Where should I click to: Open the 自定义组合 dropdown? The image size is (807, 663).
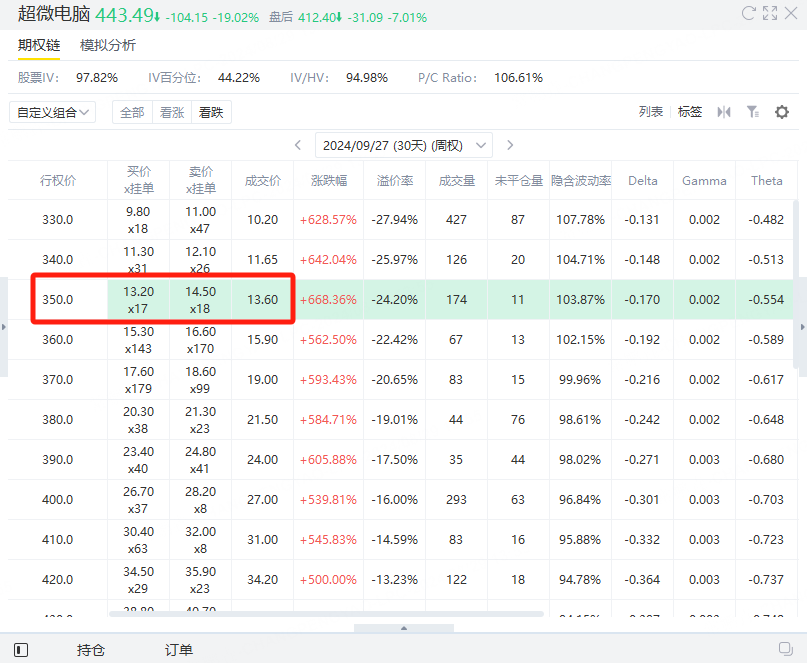pyautogui.click(x=52, y=112)
